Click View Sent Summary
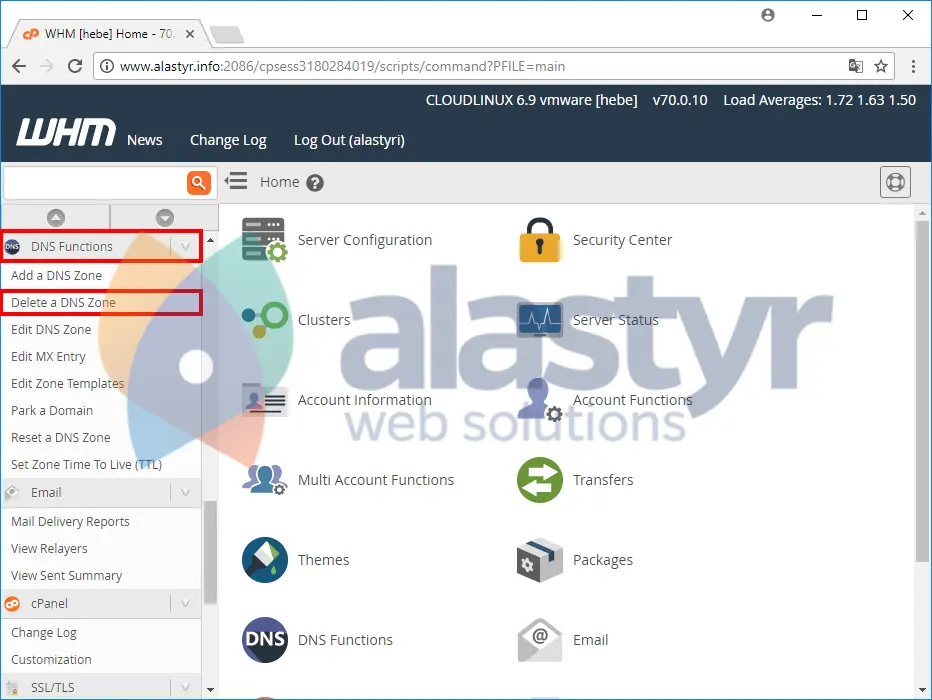 (x=67, y=576)
